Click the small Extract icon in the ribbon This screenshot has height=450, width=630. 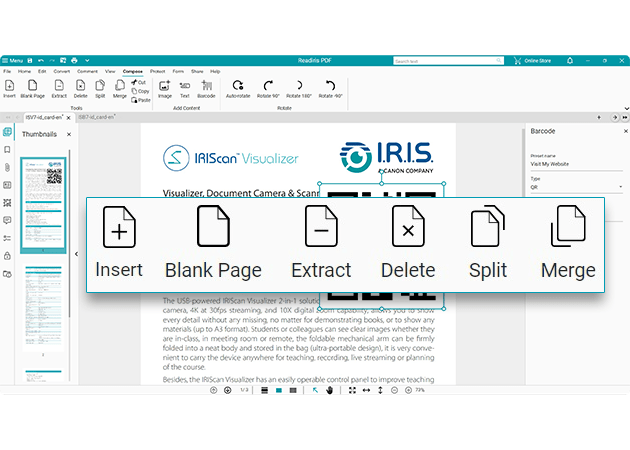tap(59, 86)
